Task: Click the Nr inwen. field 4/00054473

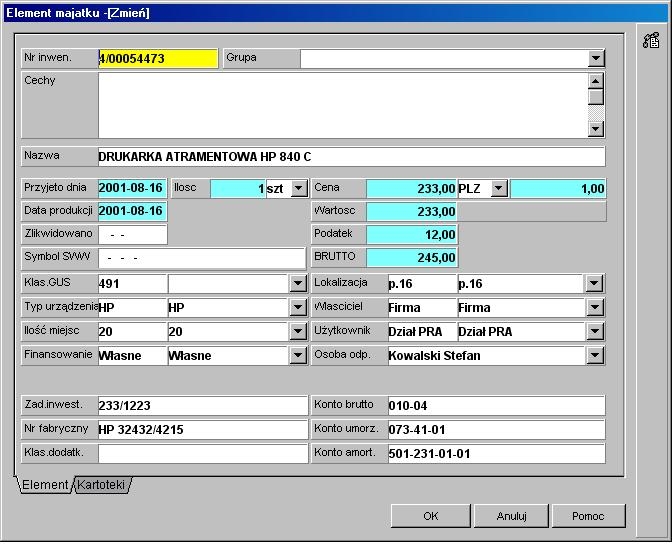Action: 158,58
